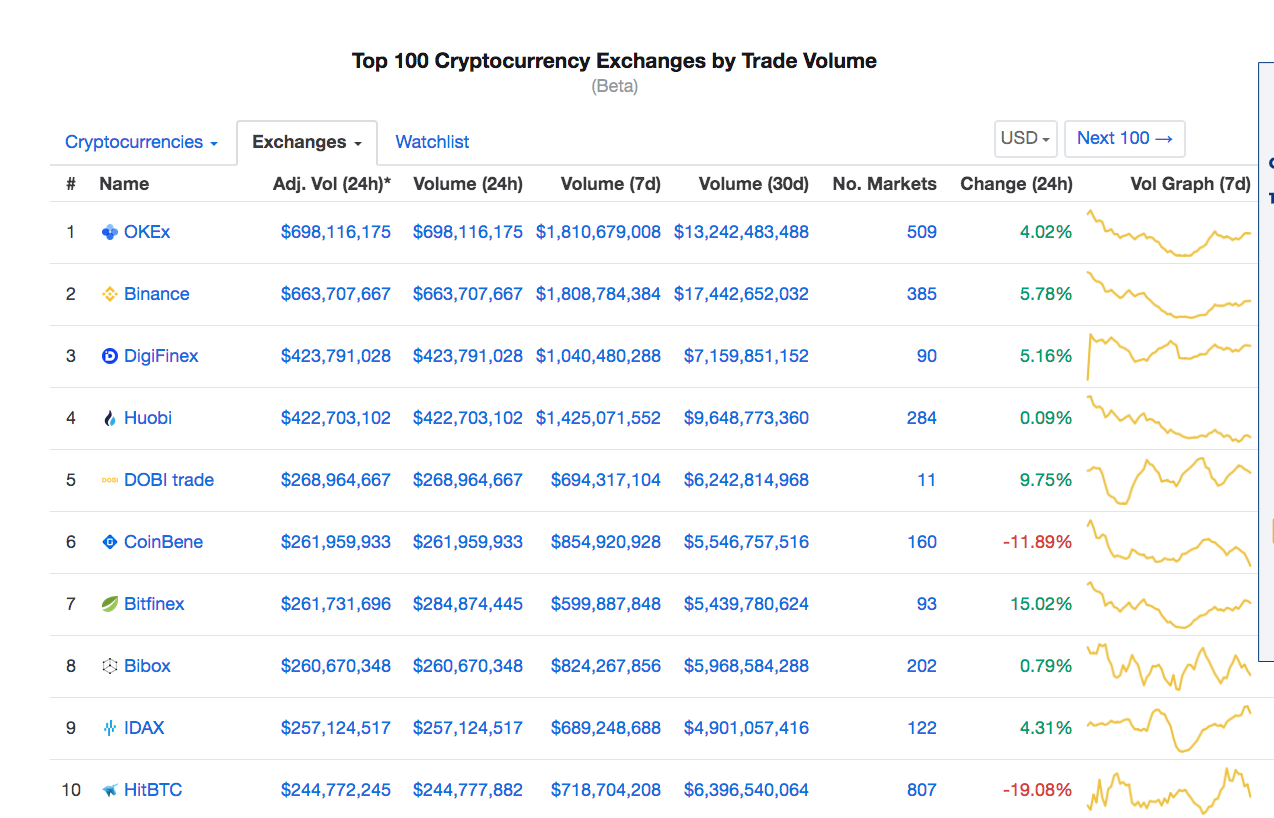This screenshot has width=1274, height=818.
Task: Sort by Volume (30d) column header
Action: tap(754, 184)
